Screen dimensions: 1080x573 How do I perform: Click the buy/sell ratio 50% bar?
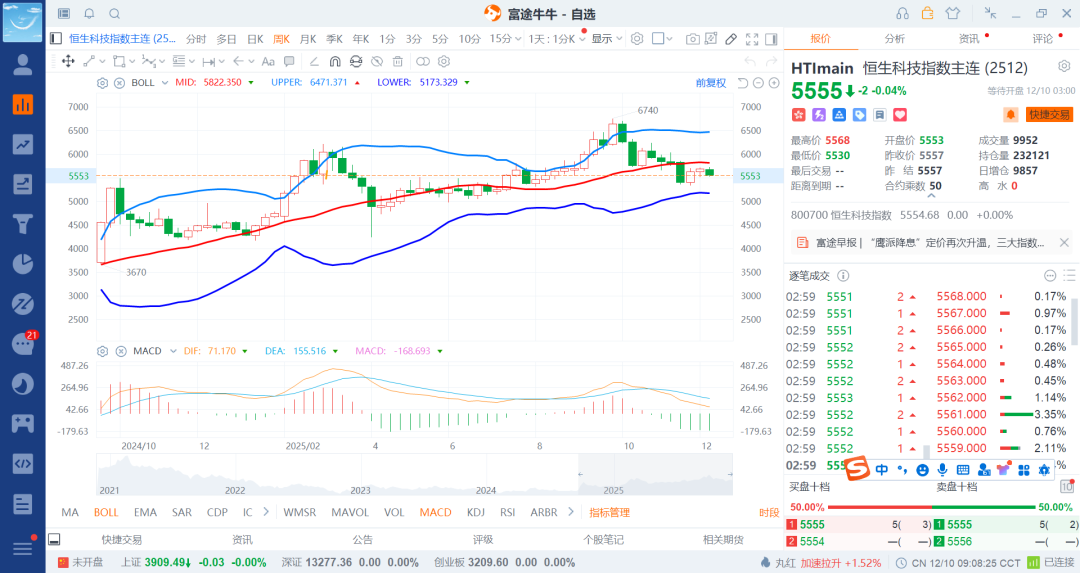[x=931, y=508]
